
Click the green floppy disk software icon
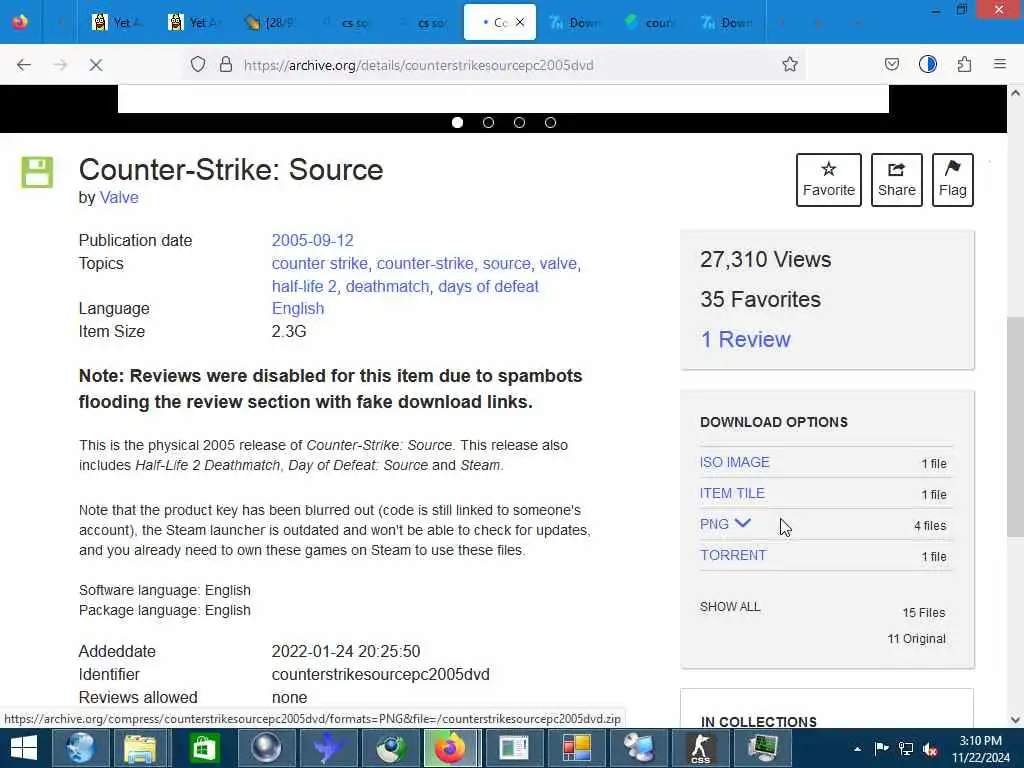[x=37, y=172]
